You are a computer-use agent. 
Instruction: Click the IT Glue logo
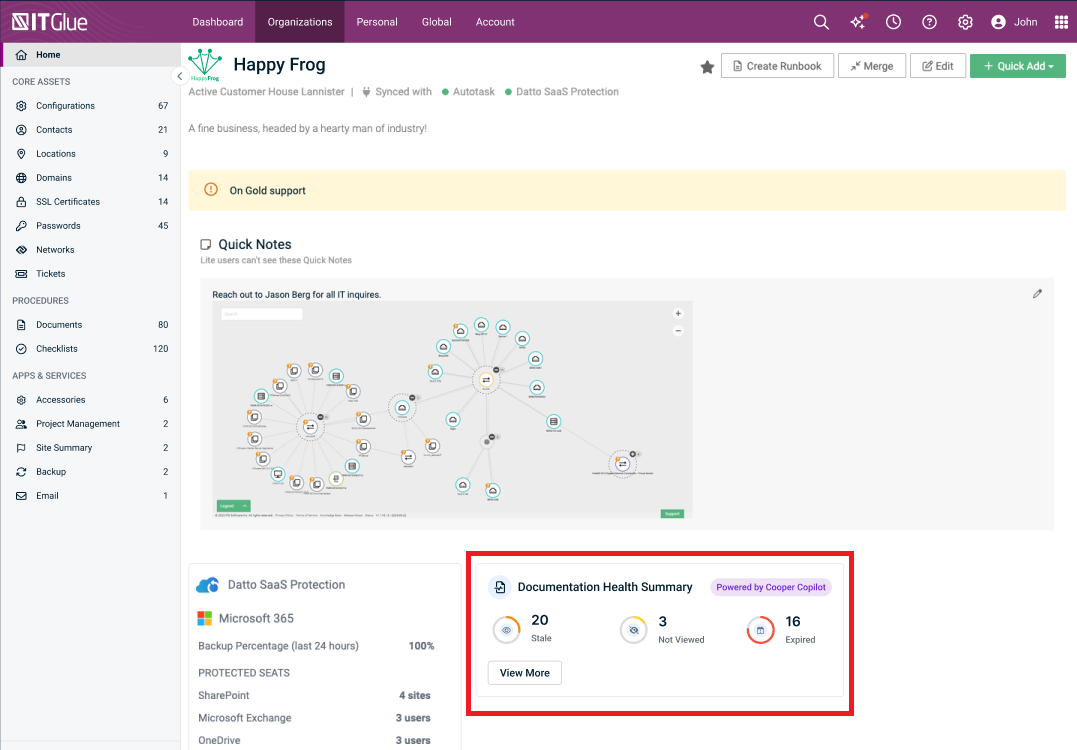coord(50,22)
